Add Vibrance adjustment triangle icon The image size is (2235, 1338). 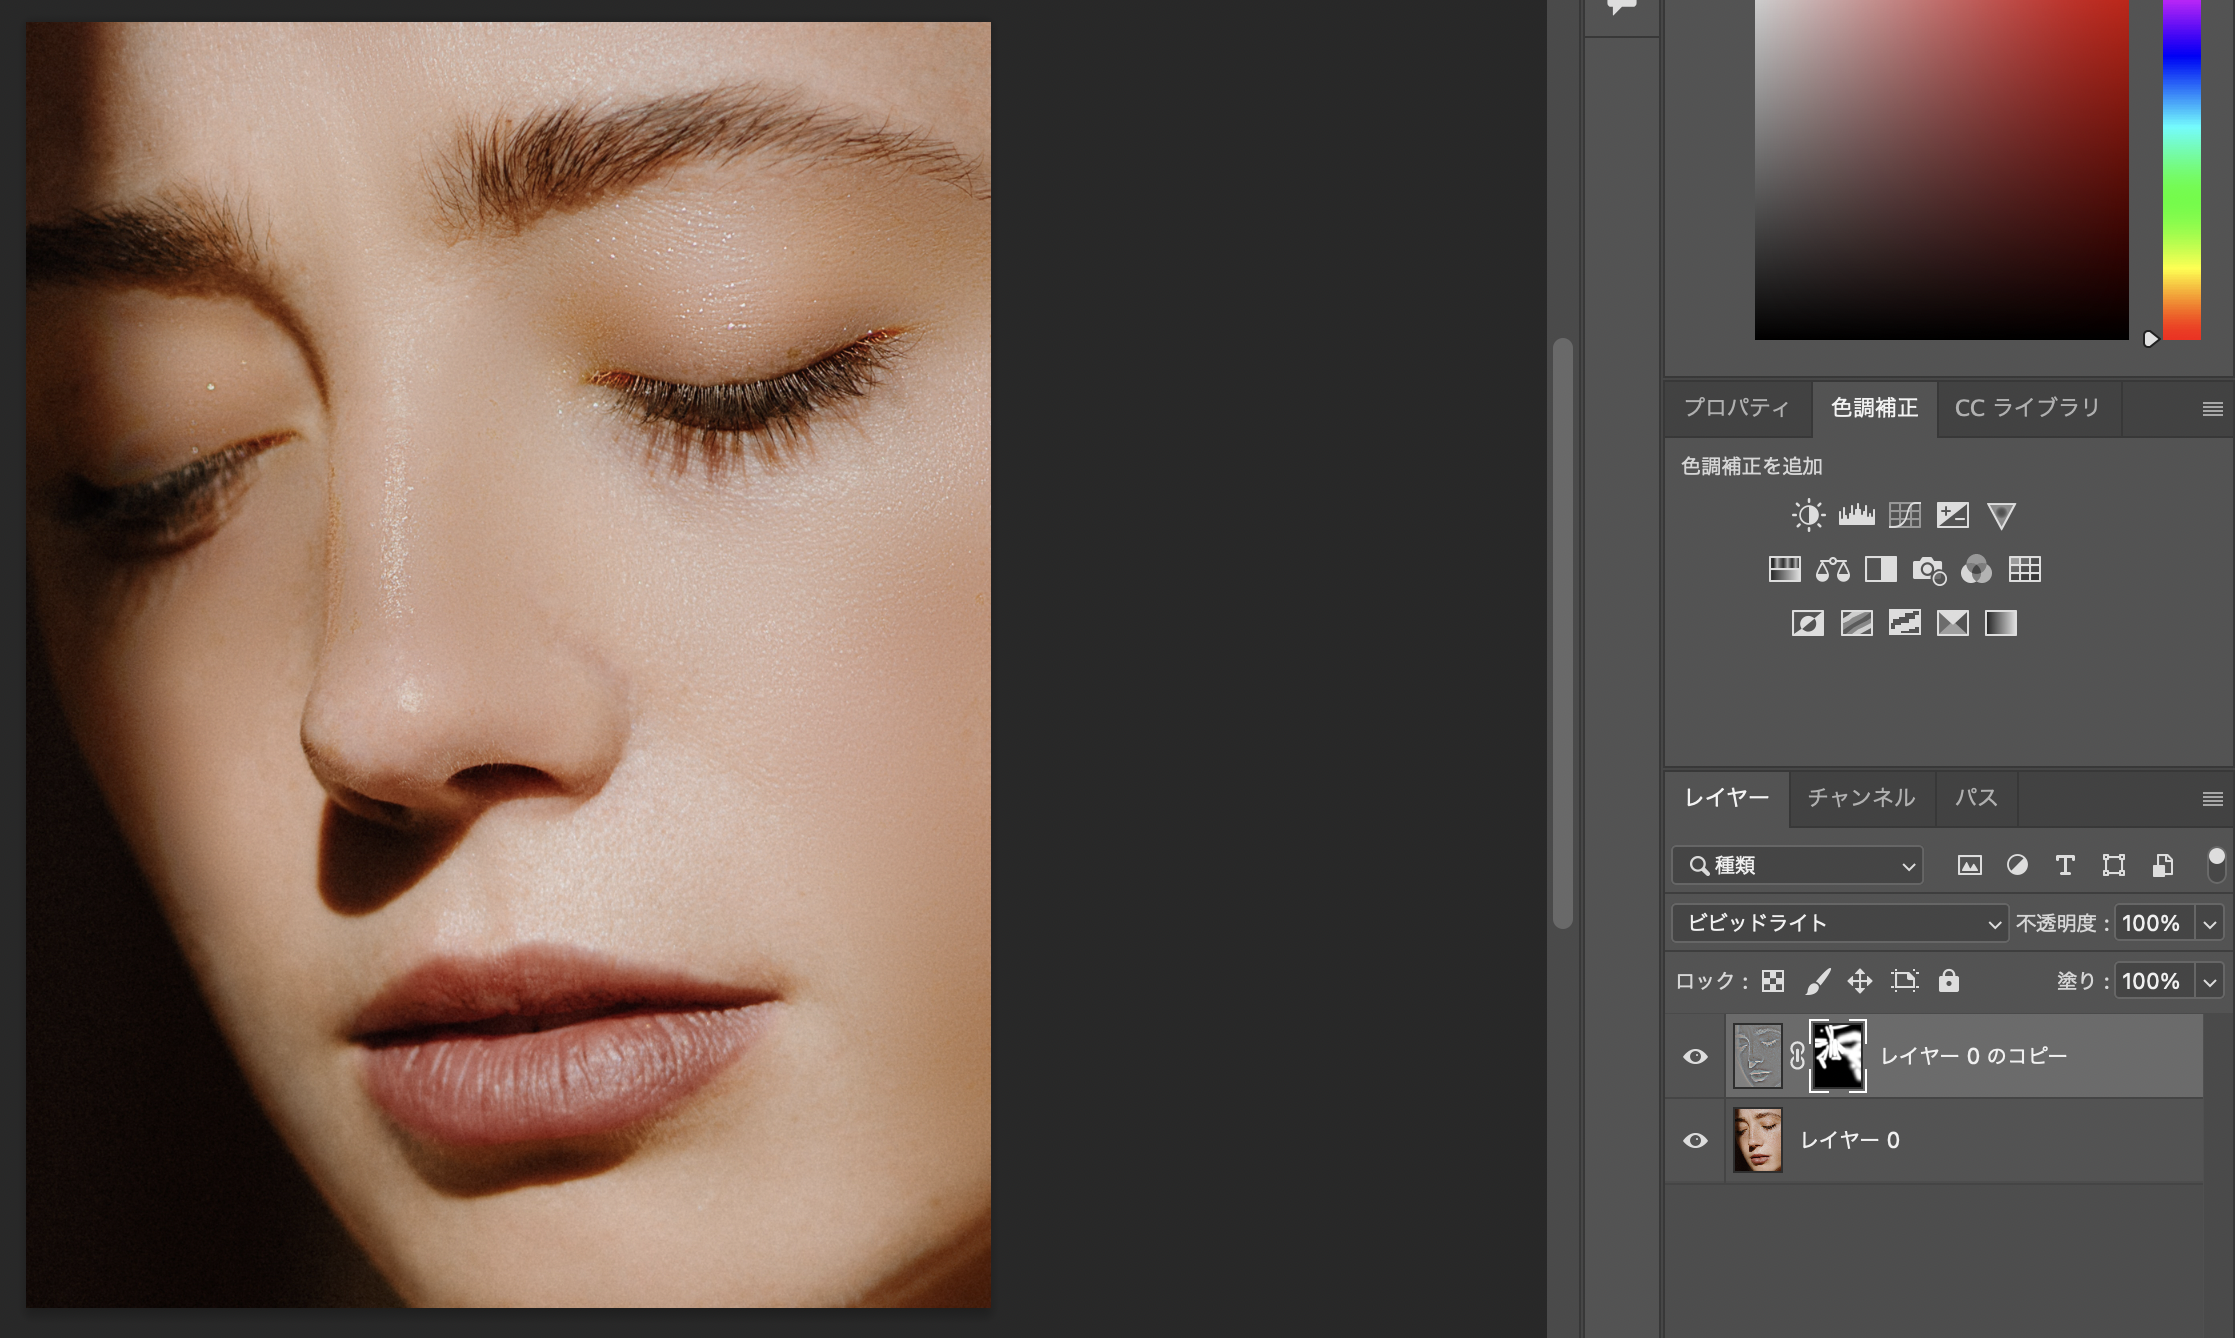(x=2001, y=515)
